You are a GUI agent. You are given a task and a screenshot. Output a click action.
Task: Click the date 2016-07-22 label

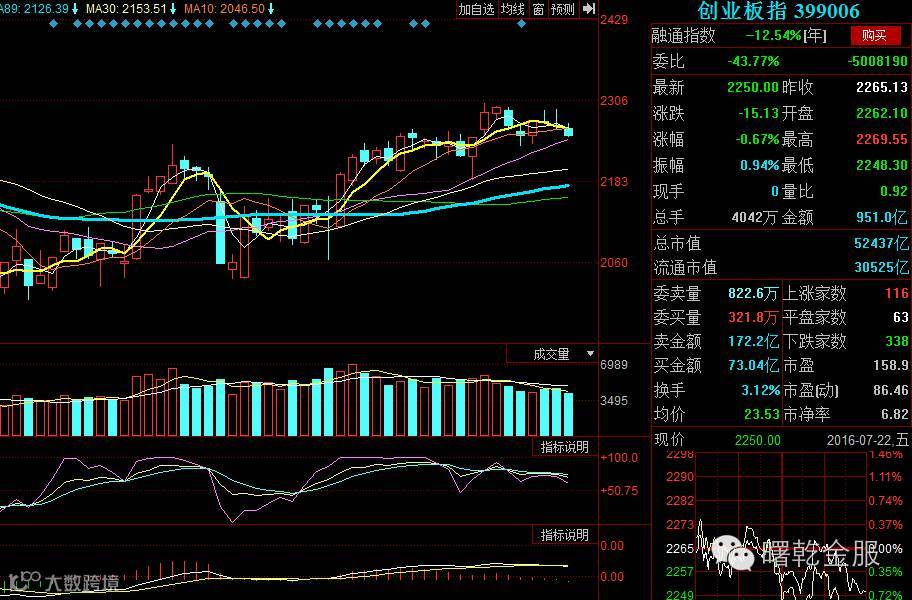860,440
